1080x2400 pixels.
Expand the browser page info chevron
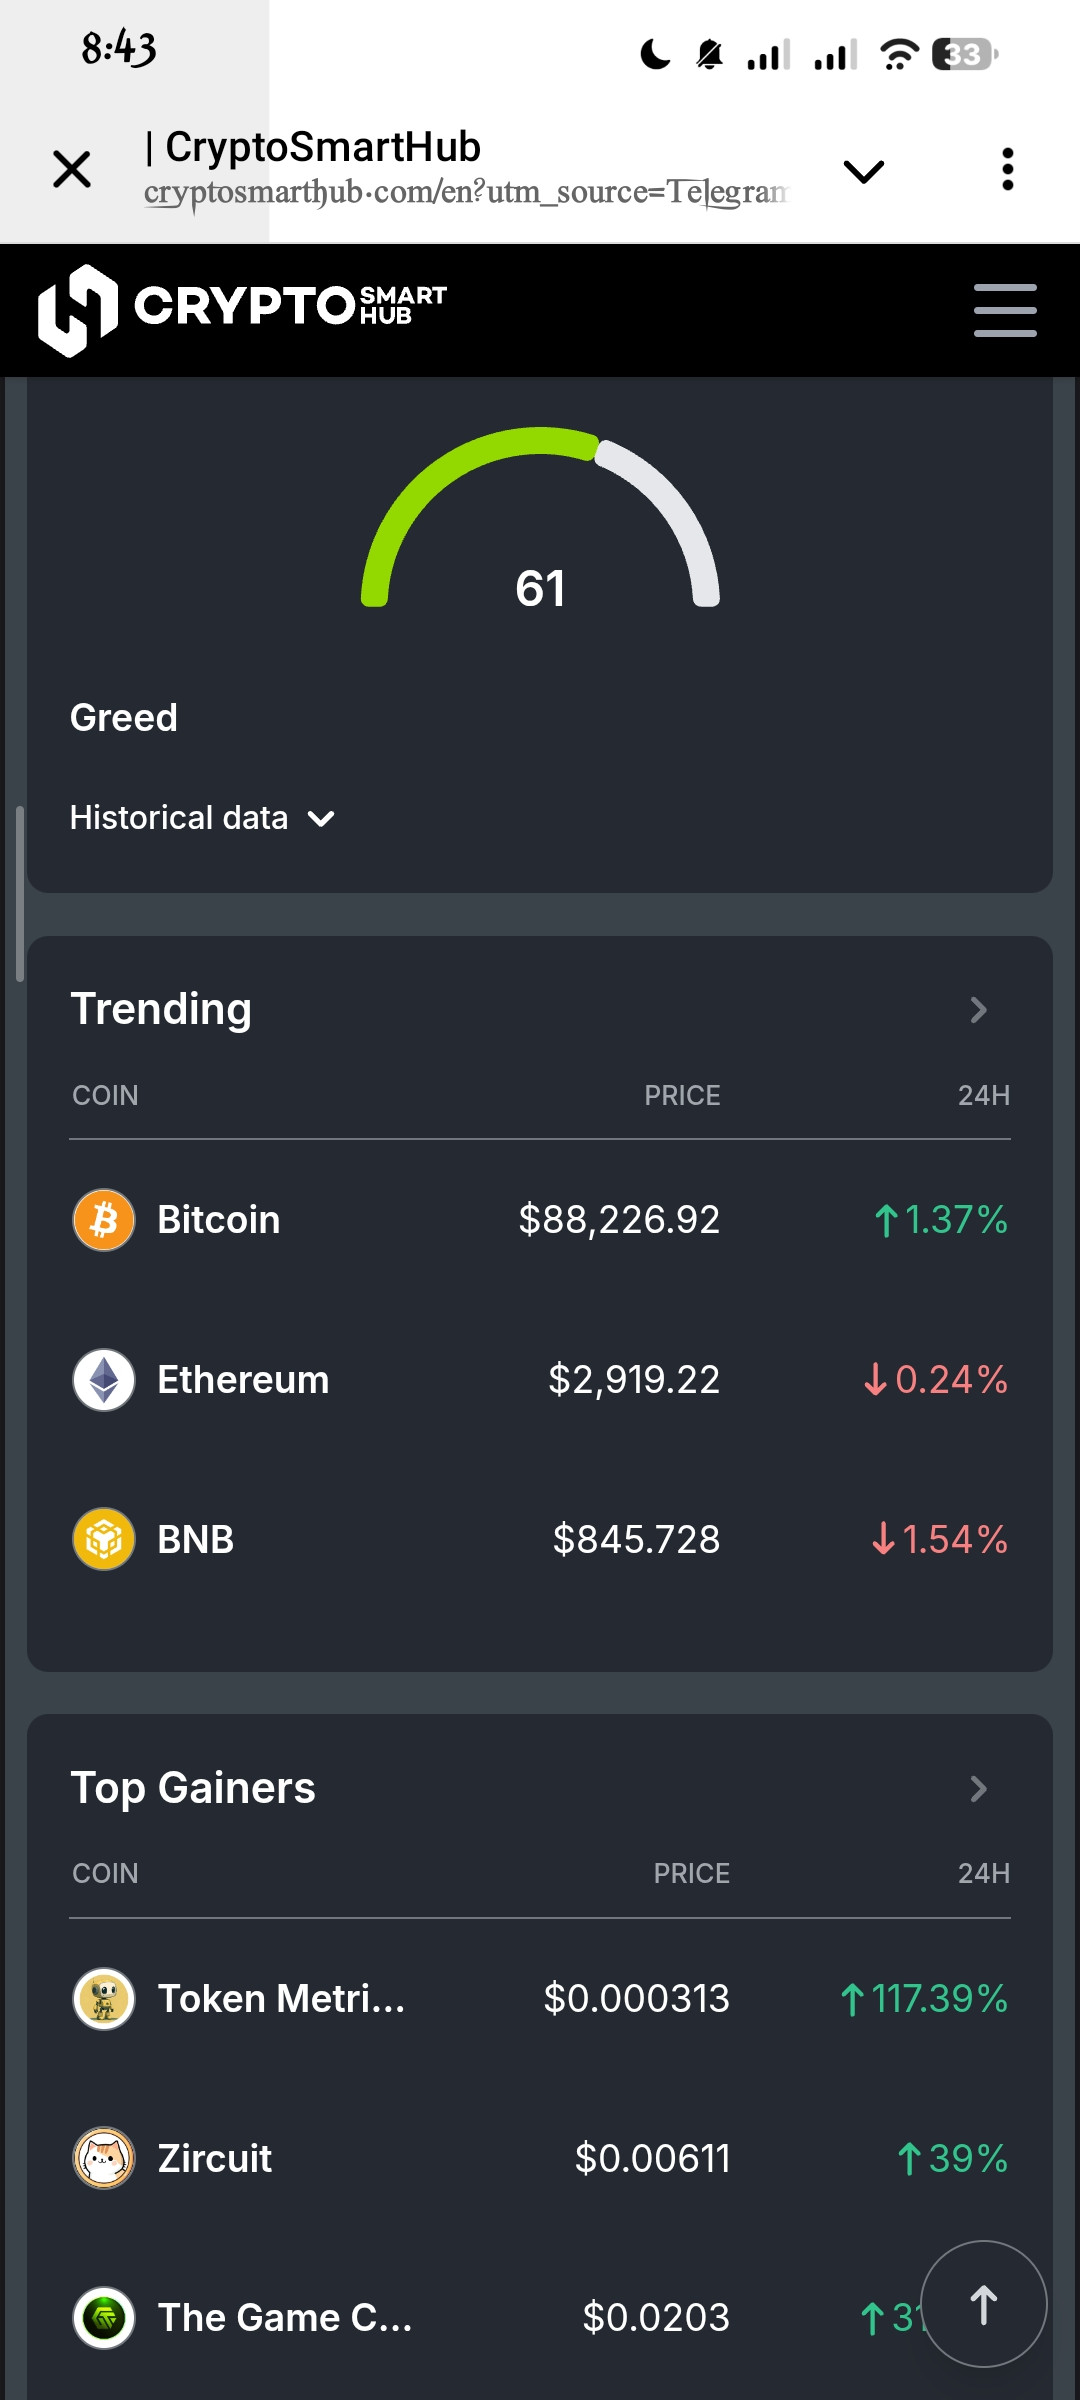(863, 171)
